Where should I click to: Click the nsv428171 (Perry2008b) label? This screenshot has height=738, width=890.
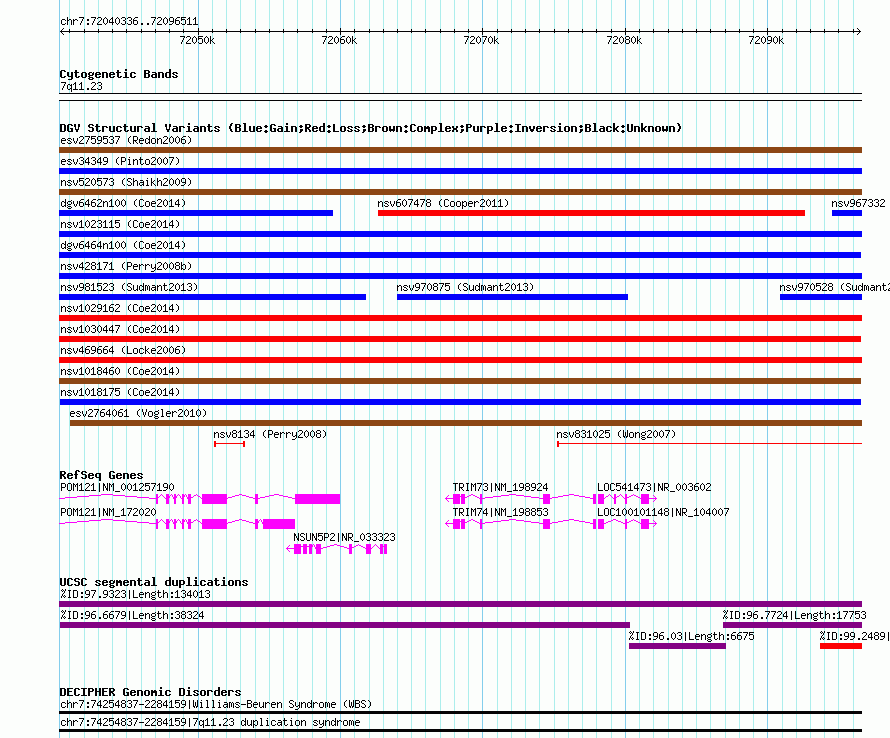click(126, 266)
